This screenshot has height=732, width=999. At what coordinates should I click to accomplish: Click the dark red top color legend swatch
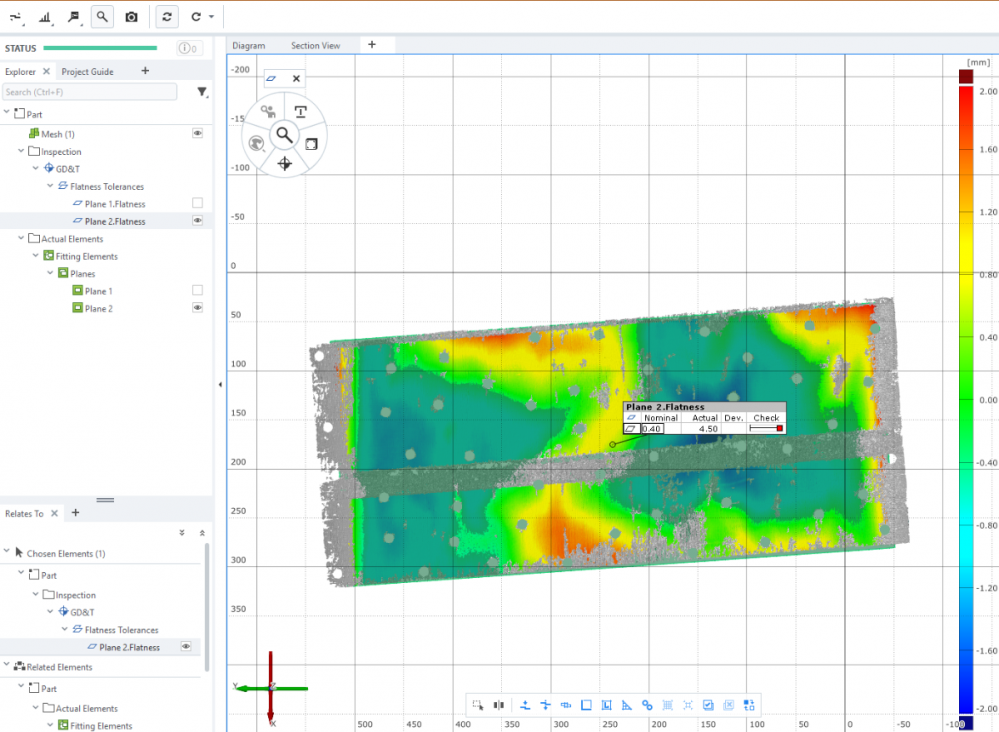965,76
